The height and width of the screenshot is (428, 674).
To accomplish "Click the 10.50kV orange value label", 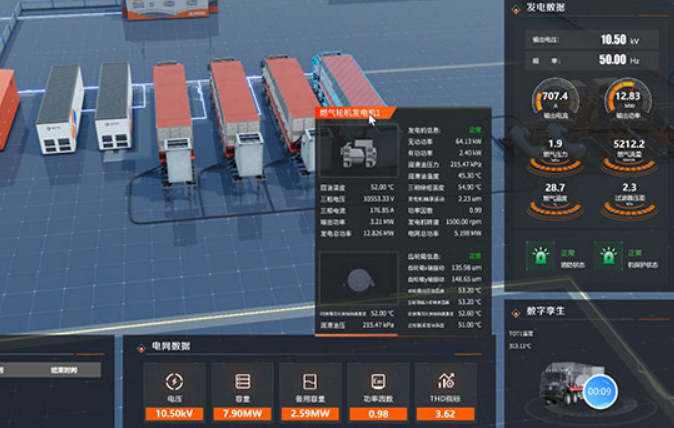I will [x=174, y=412].
